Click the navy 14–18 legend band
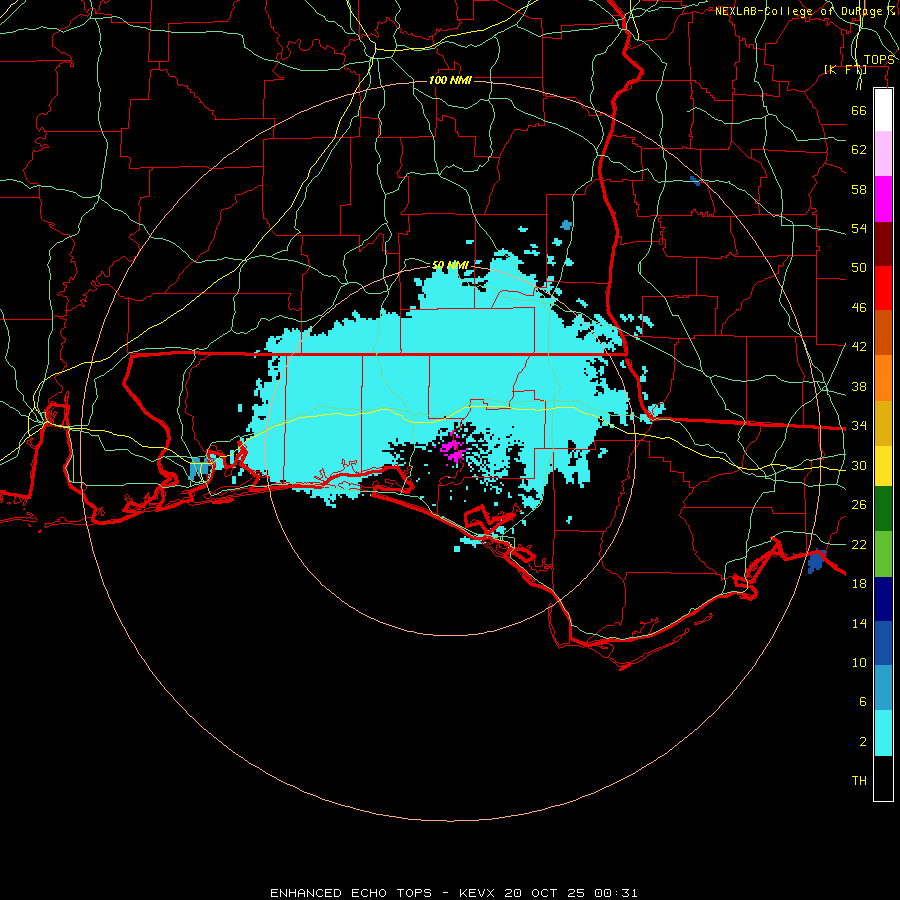 883,599
